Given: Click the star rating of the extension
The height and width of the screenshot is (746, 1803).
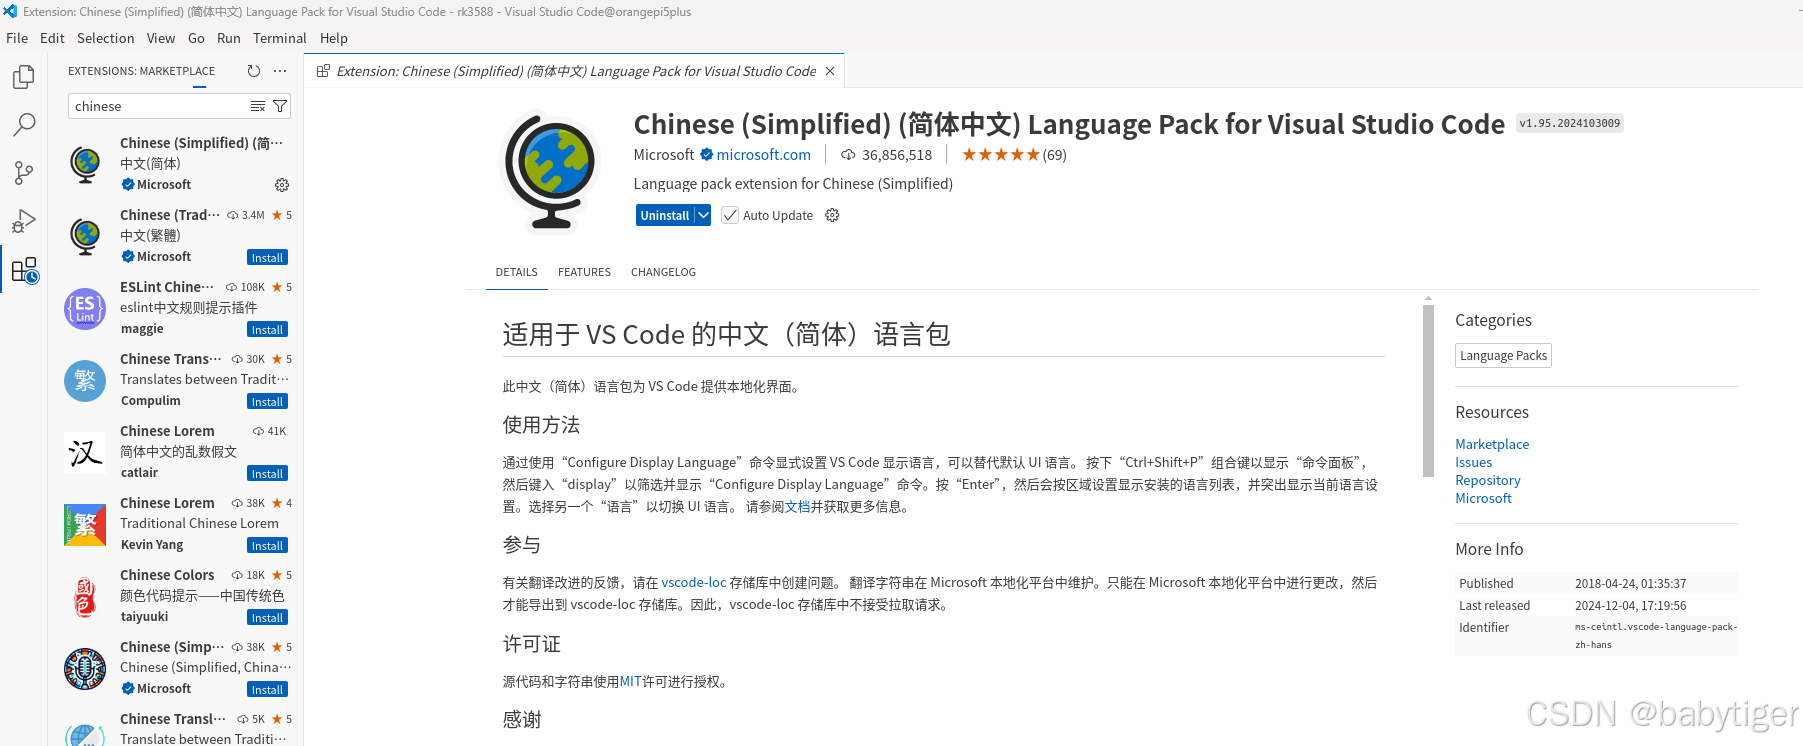Looking at the screenshot, I should [x=1000, y=155].
